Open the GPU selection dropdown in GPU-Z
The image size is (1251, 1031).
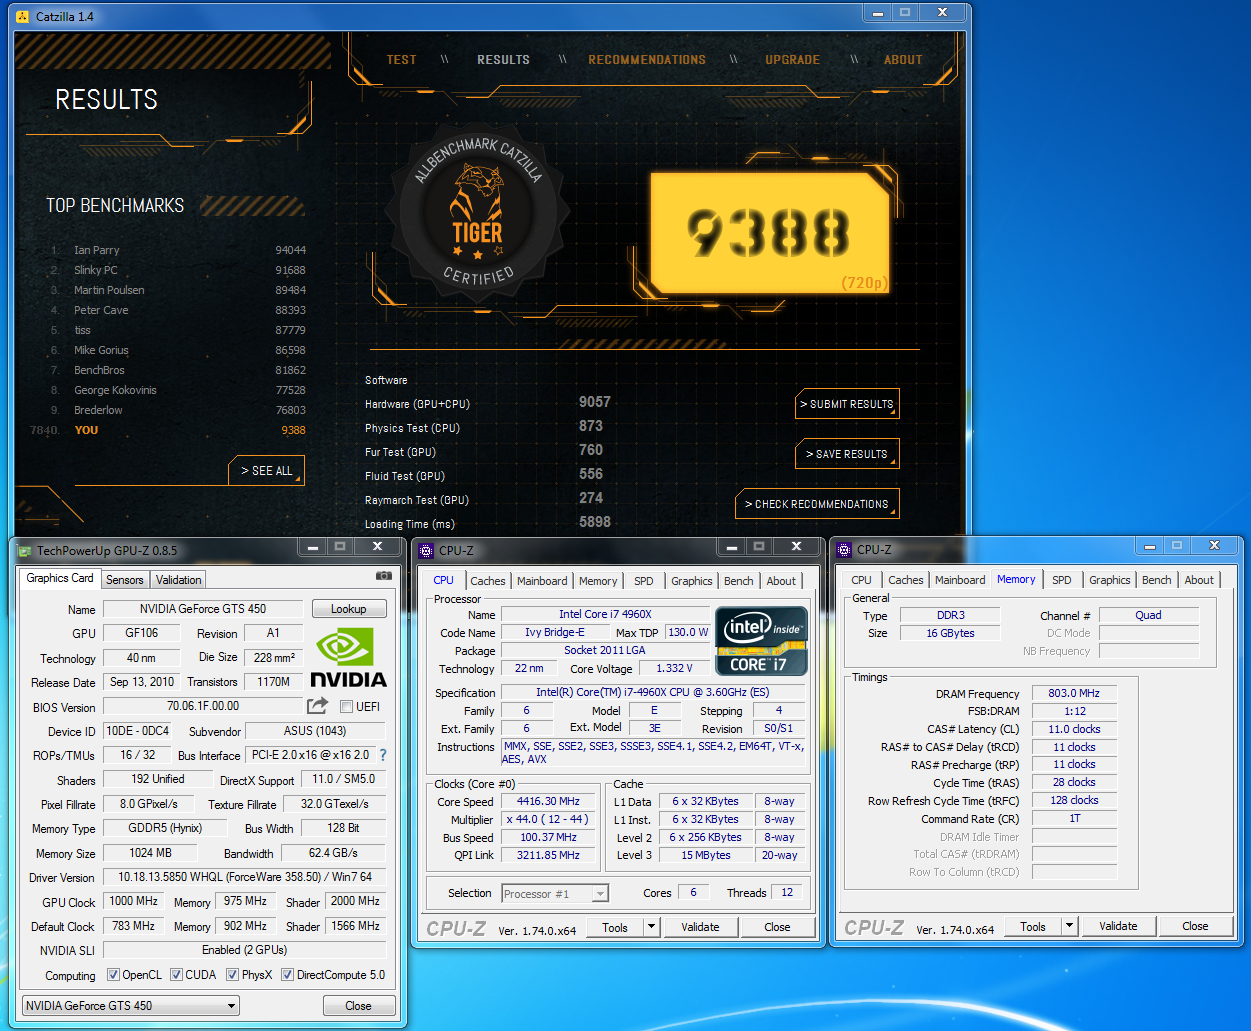[131, 1006]
